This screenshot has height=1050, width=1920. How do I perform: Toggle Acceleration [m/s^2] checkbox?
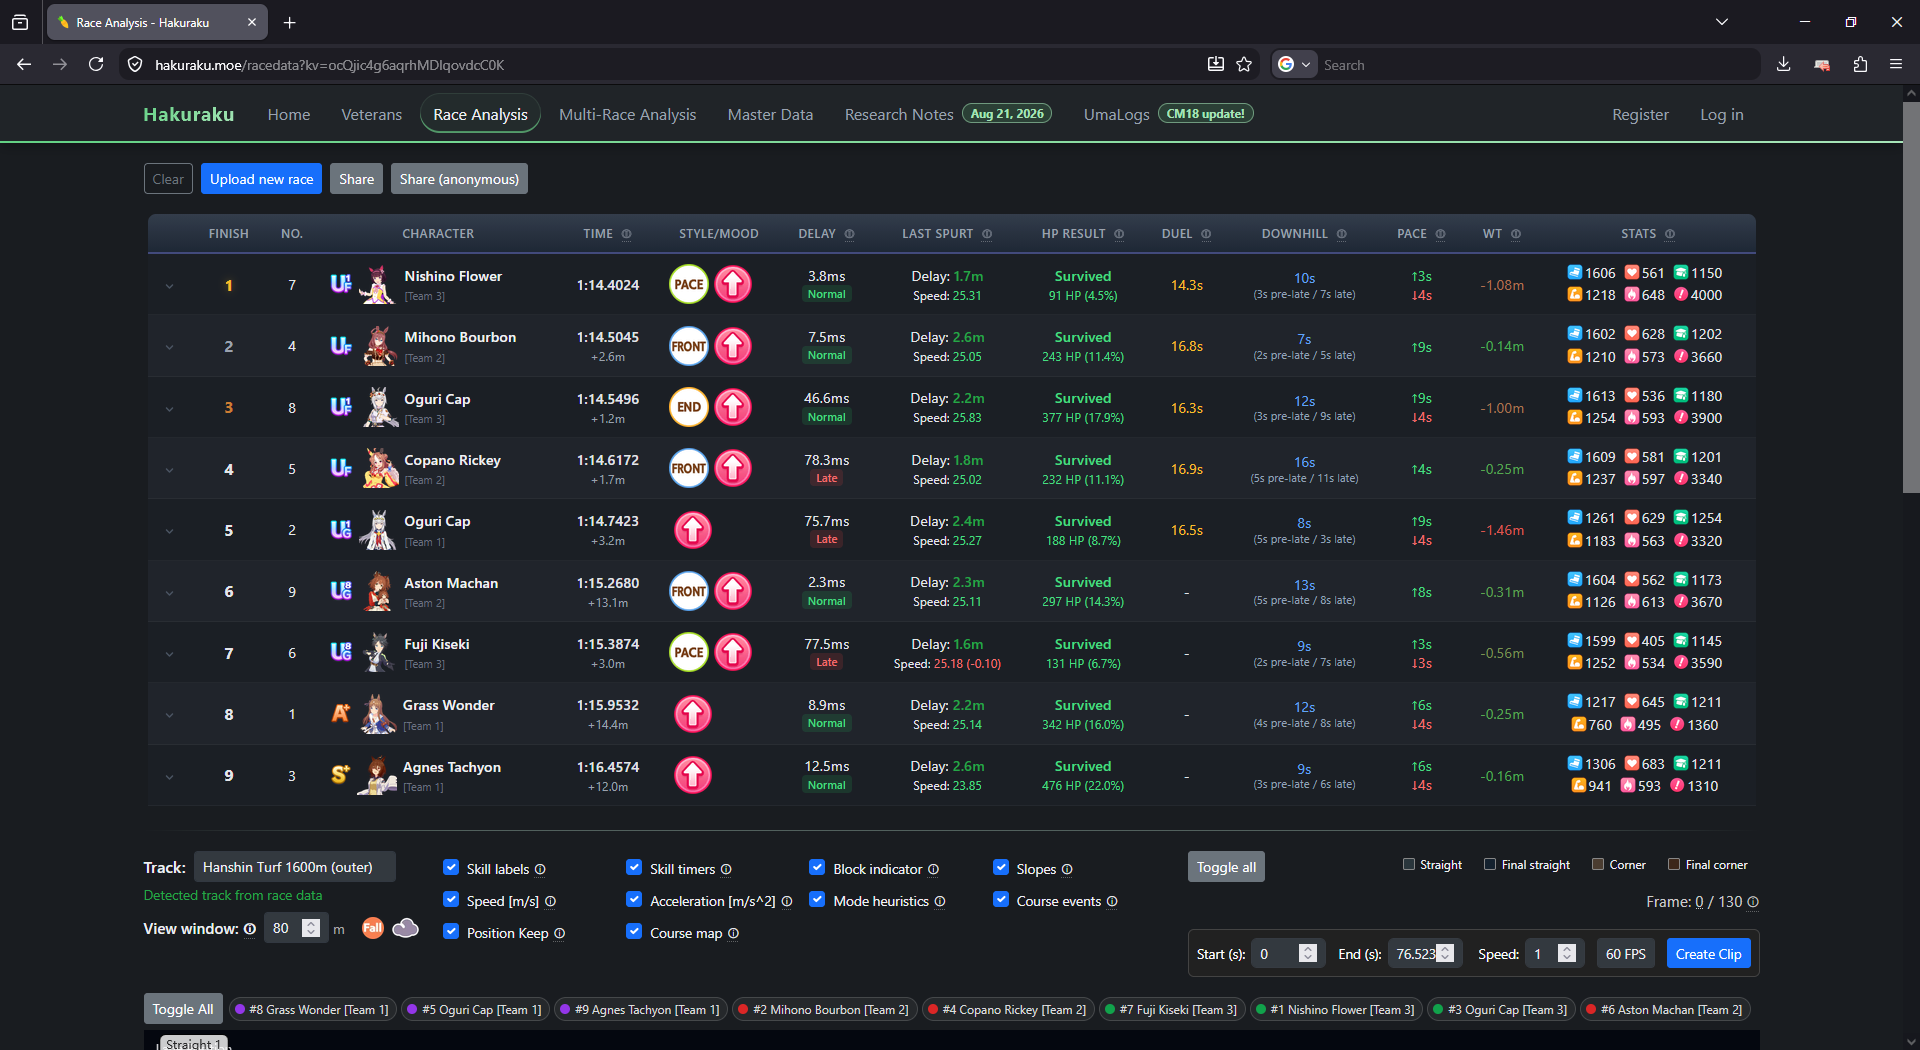[634, 900]
